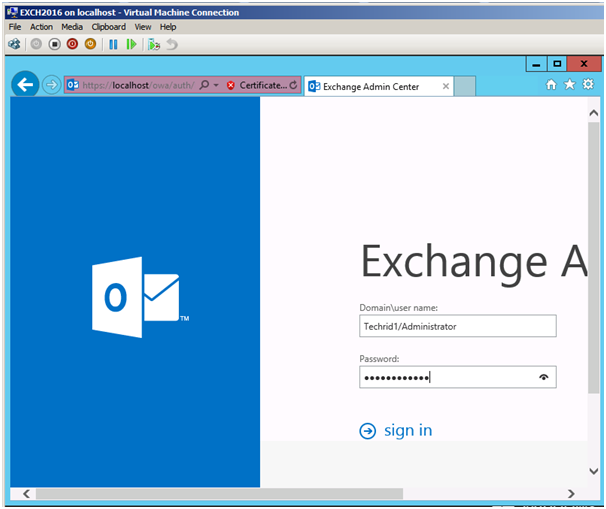
Task: Reveal password with the eye icon
Action: click(544, 377)
